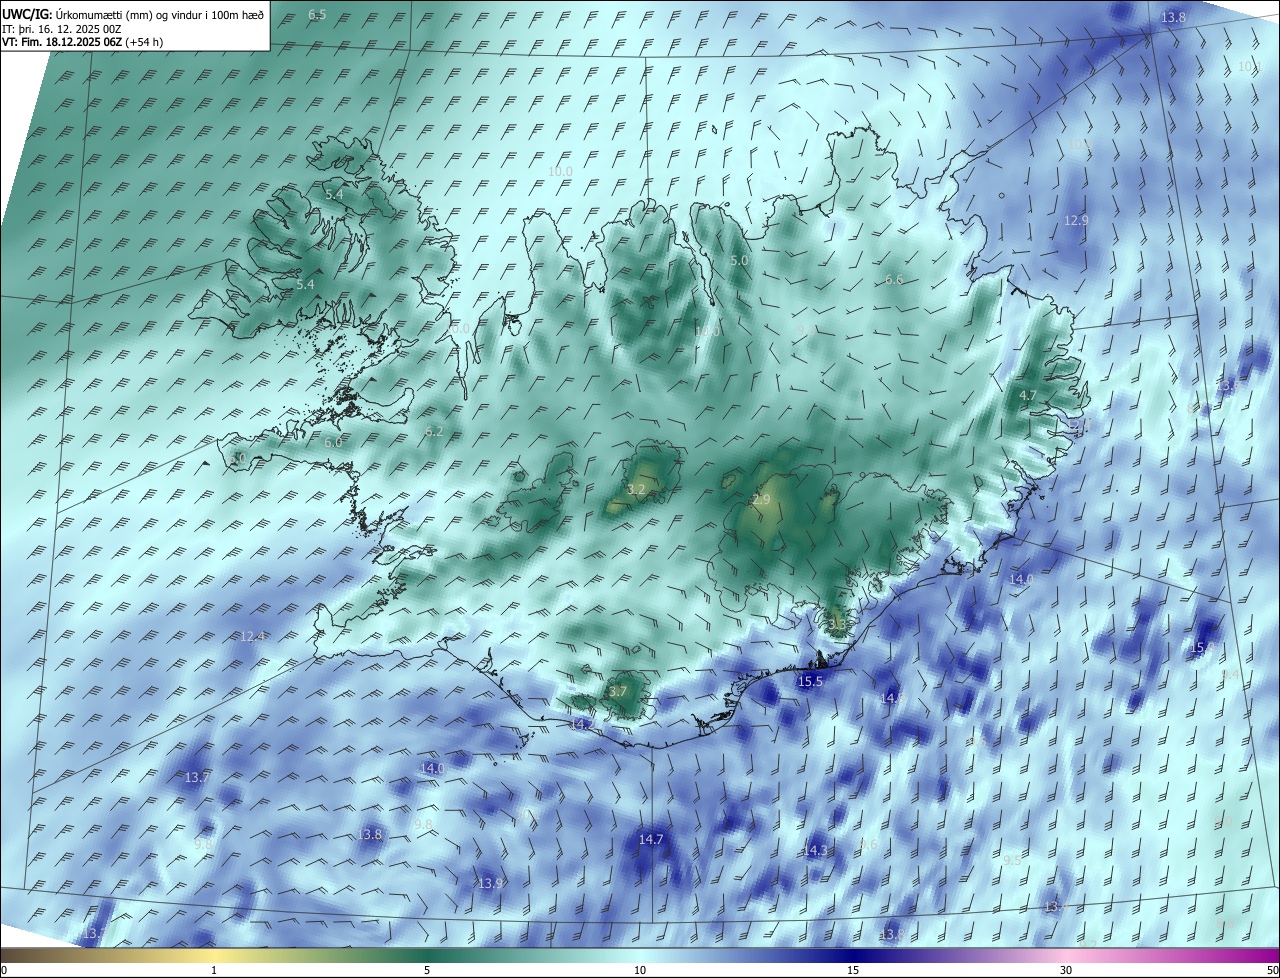Click the 14.2 value label on the south coast
This screenshot has width=1280, height=978.
click(x=582, y=724)
